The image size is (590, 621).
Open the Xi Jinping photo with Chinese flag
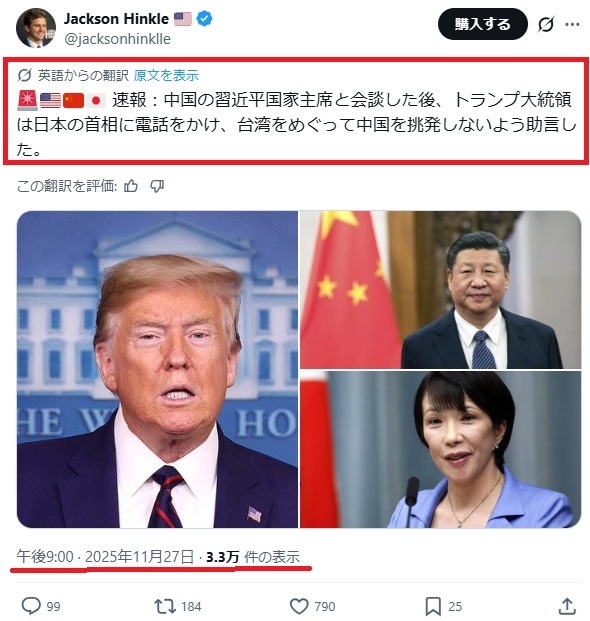point(441,290)
